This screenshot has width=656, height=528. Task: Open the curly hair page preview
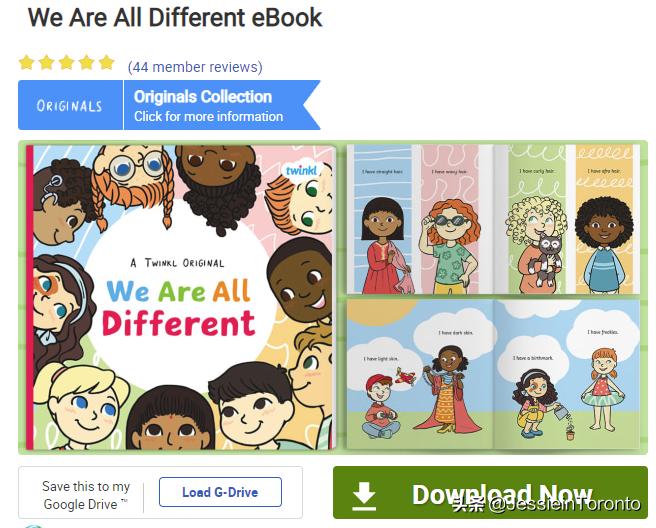click(x=537, y=219)
